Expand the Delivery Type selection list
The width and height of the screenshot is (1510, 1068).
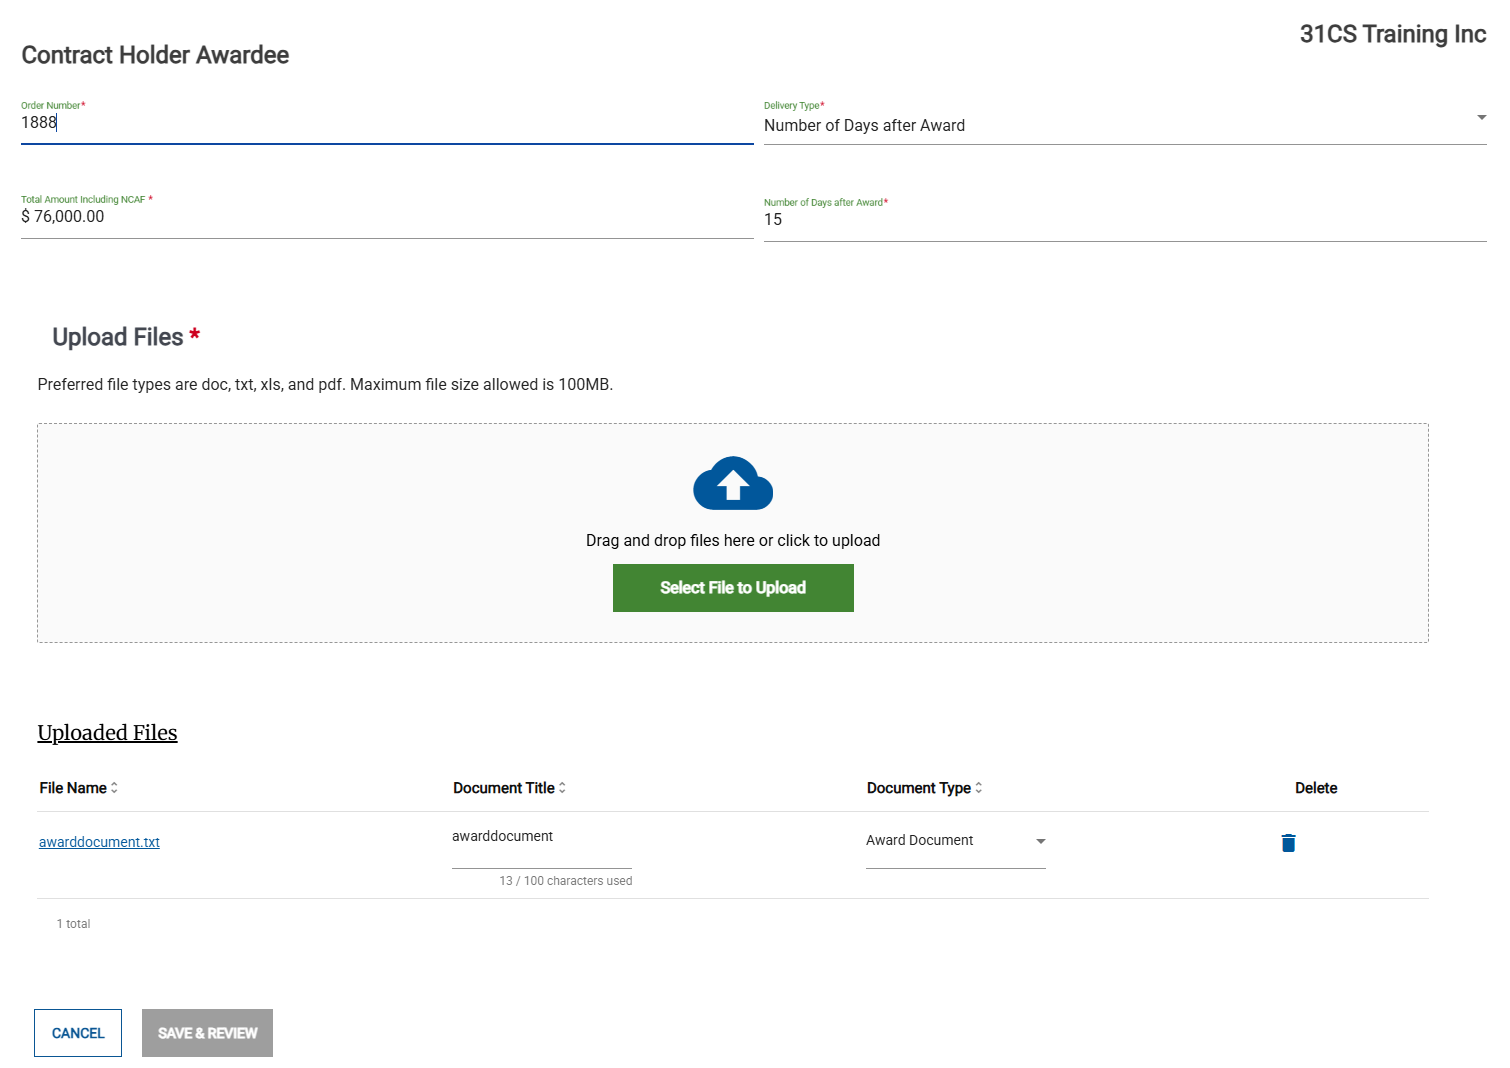1481,118
